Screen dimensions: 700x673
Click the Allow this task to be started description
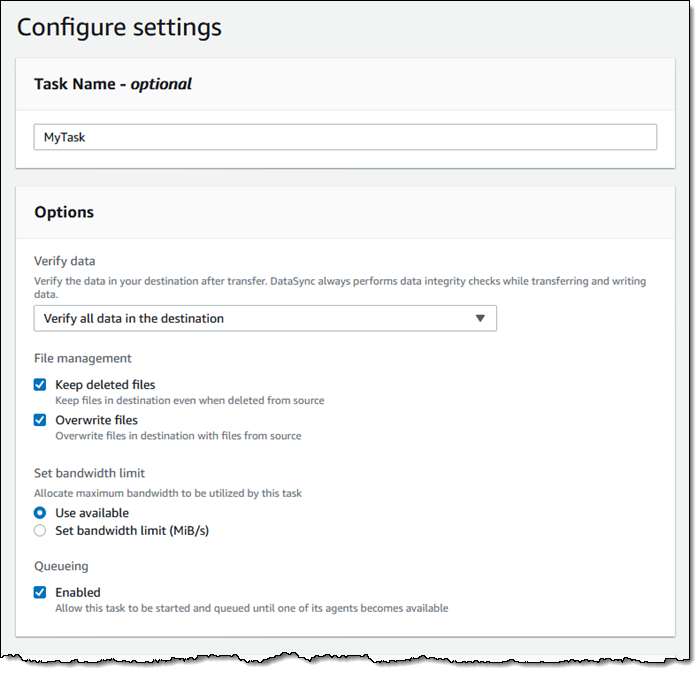click(251, 608)
